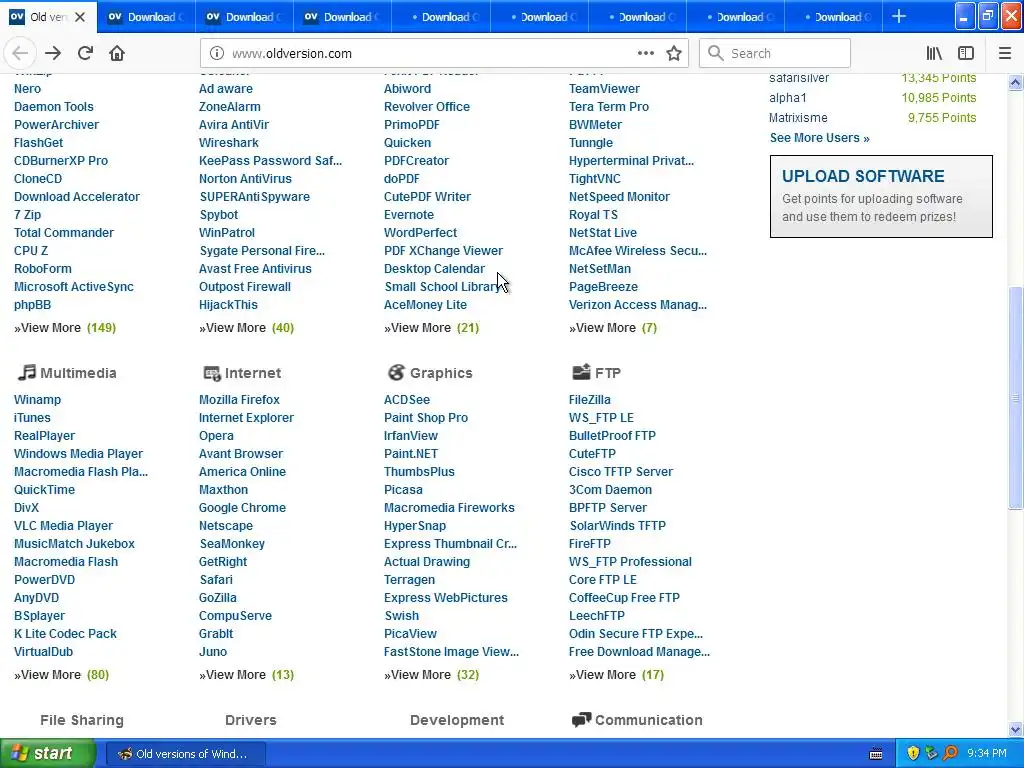Expand Multimedia View More (80)
The width and height of the screenshot is (1024, 768).
pyautogui.click(x=62, y=675)
